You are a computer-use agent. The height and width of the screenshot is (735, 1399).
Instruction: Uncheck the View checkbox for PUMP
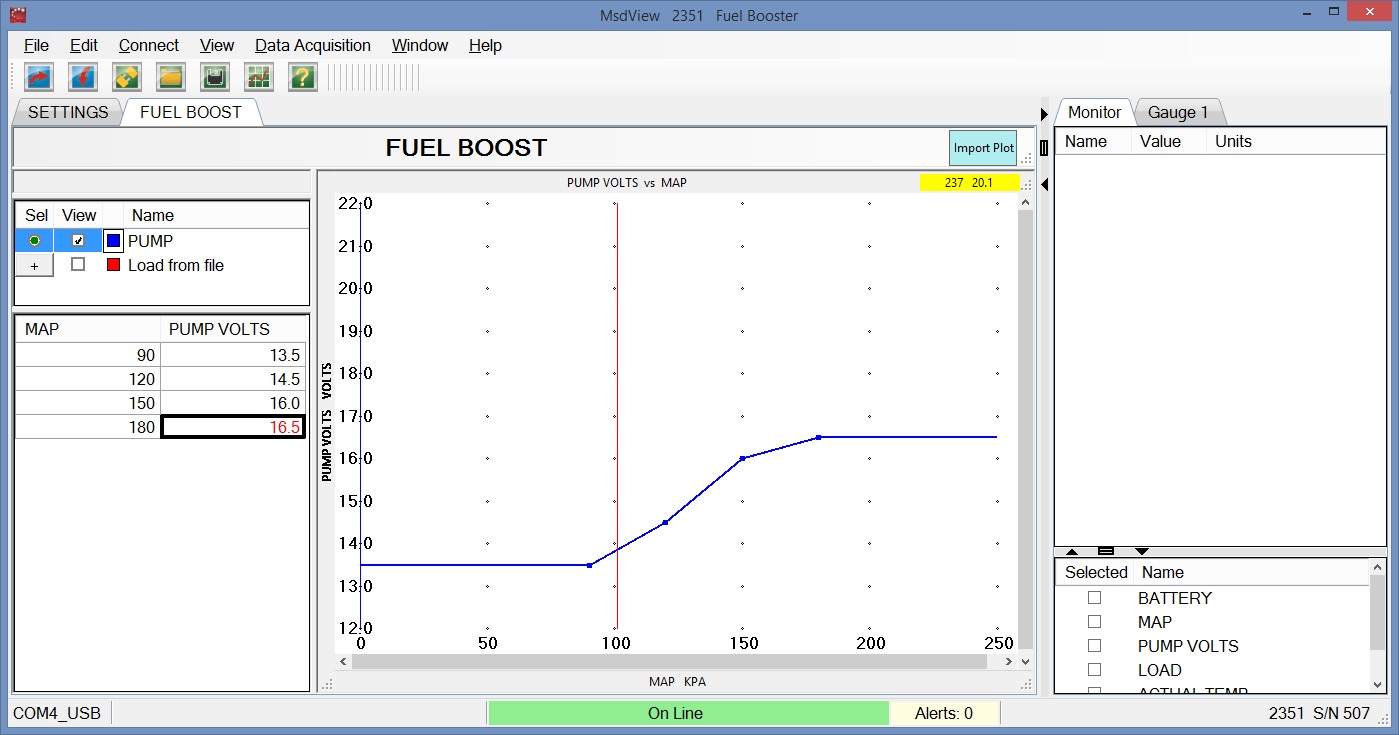pos(78,241)
